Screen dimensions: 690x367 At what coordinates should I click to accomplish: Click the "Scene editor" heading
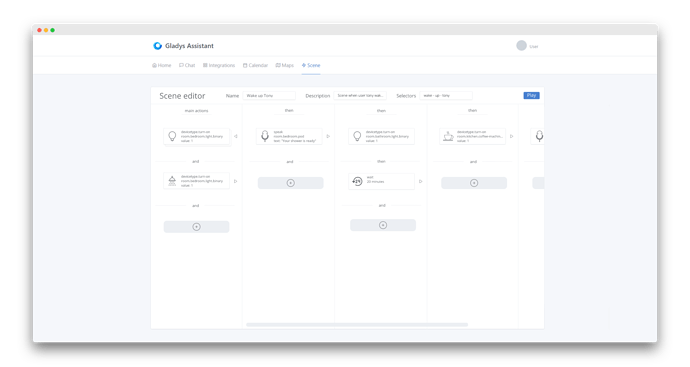tap(182, 96)
